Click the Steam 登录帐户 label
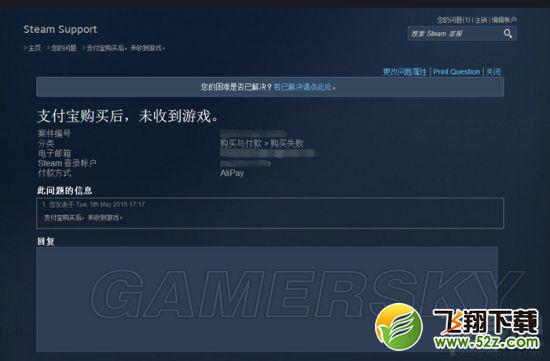The height and width of the screenshot is (361, 550). click(x=67, y=163)
